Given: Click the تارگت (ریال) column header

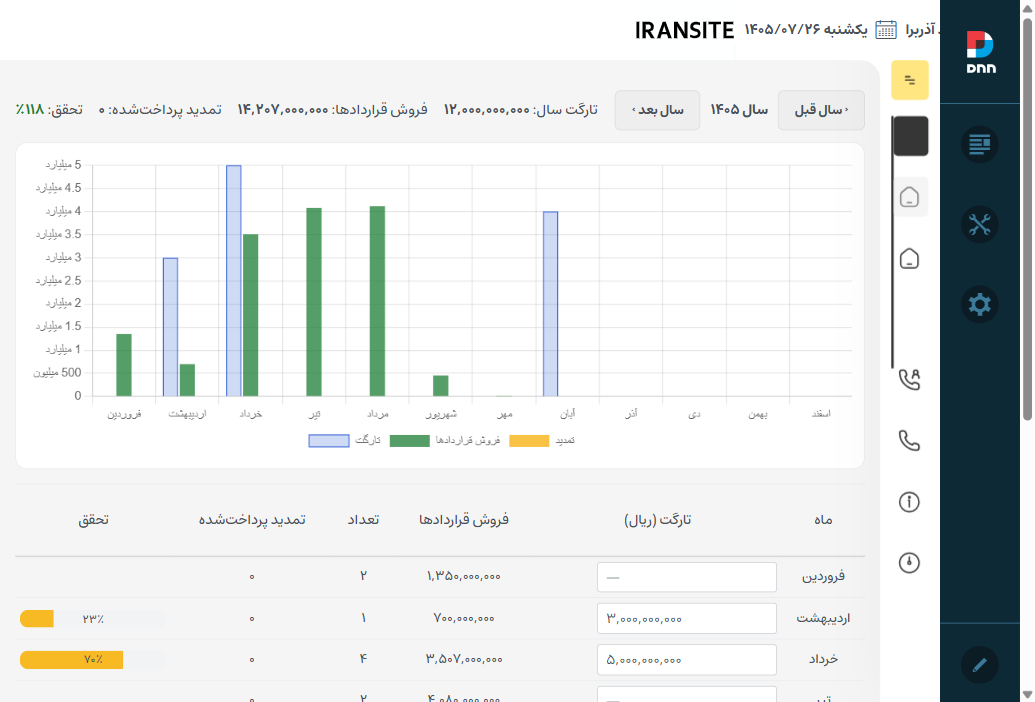Looking at the screenshot, I should click(x=657, y=520).
